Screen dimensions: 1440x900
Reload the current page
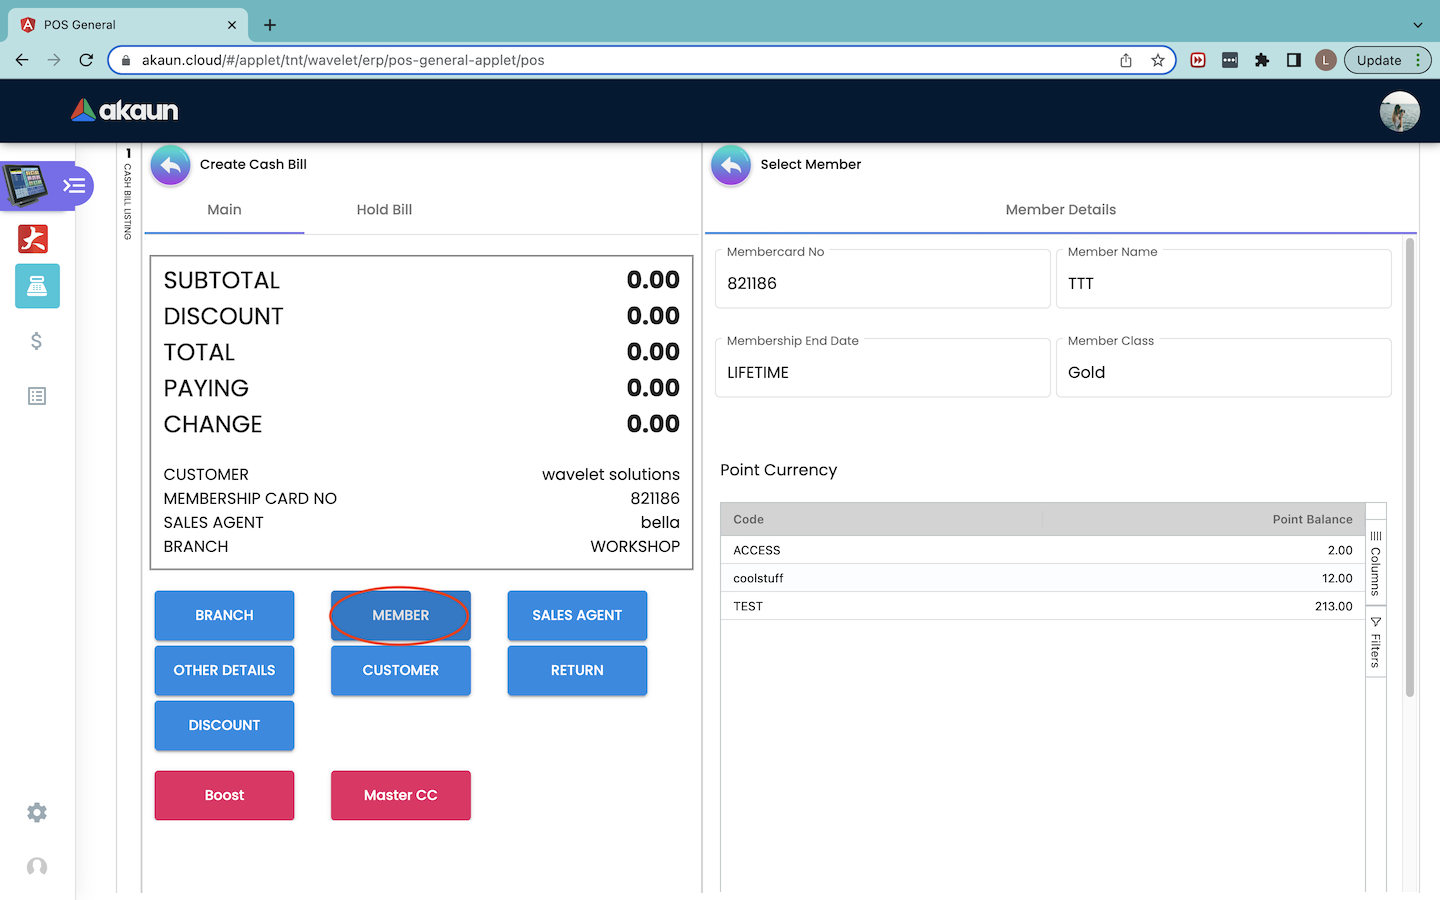(86, 60)
